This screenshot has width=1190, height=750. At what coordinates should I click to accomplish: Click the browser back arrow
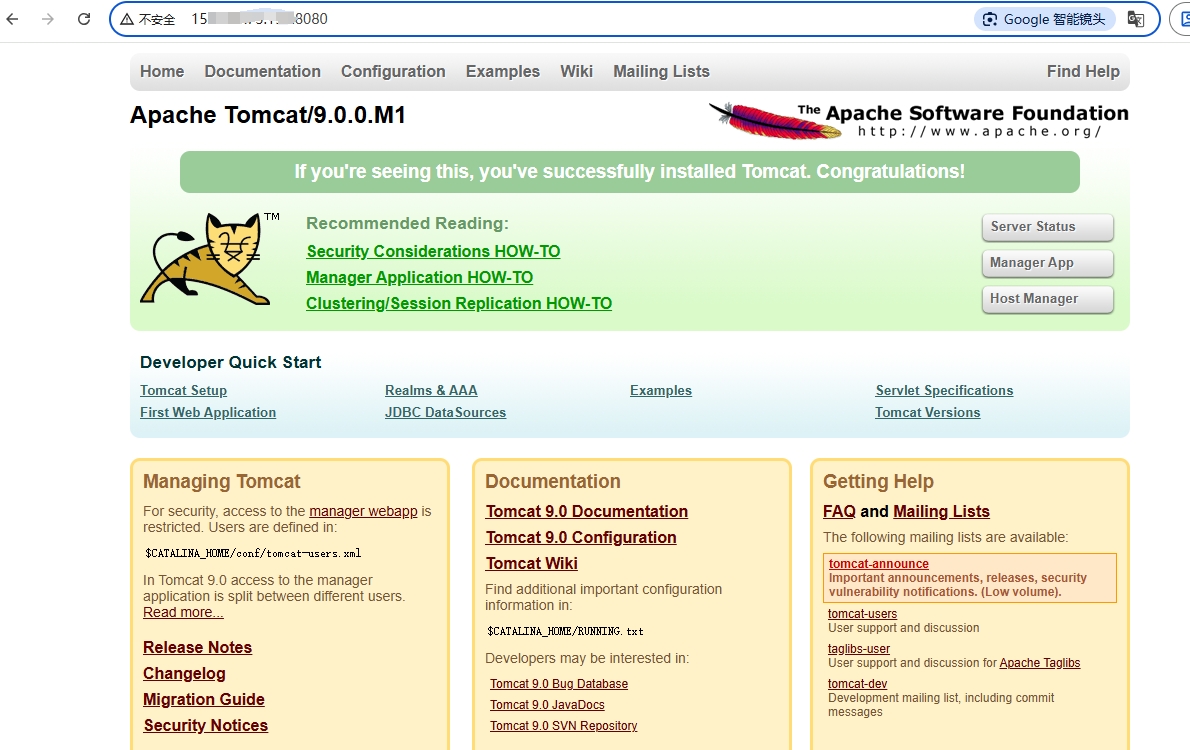tap(12, 19)
